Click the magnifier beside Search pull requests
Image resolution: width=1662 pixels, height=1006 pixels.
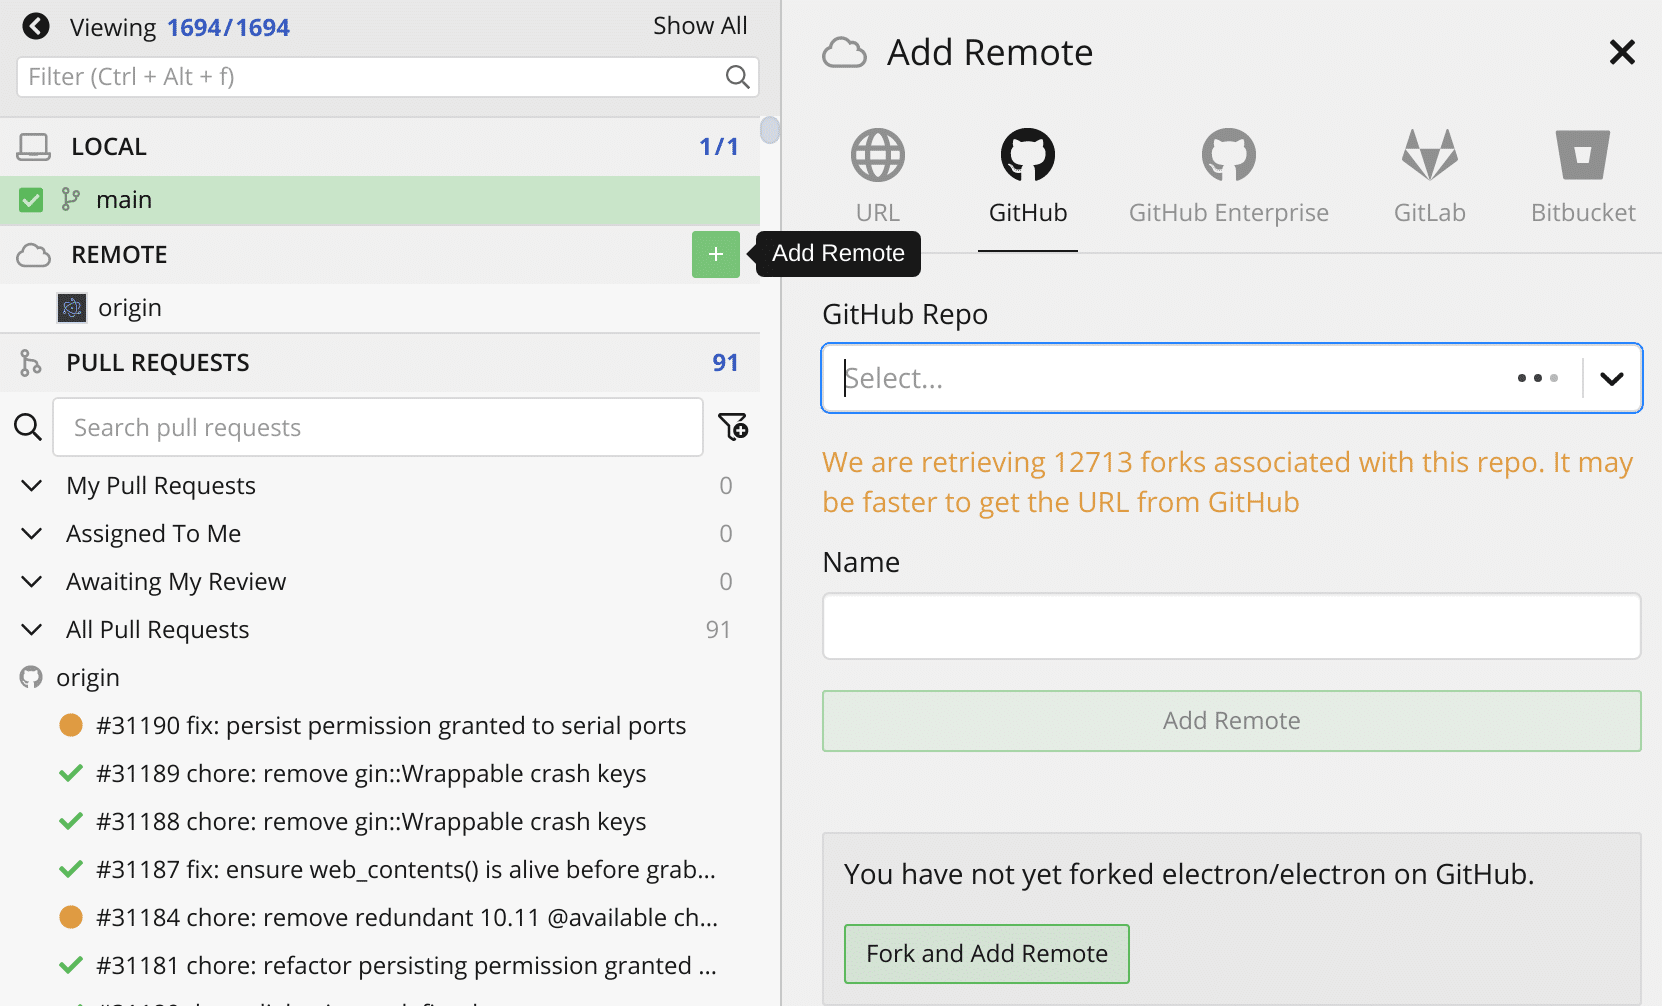(x=28, y=427)
